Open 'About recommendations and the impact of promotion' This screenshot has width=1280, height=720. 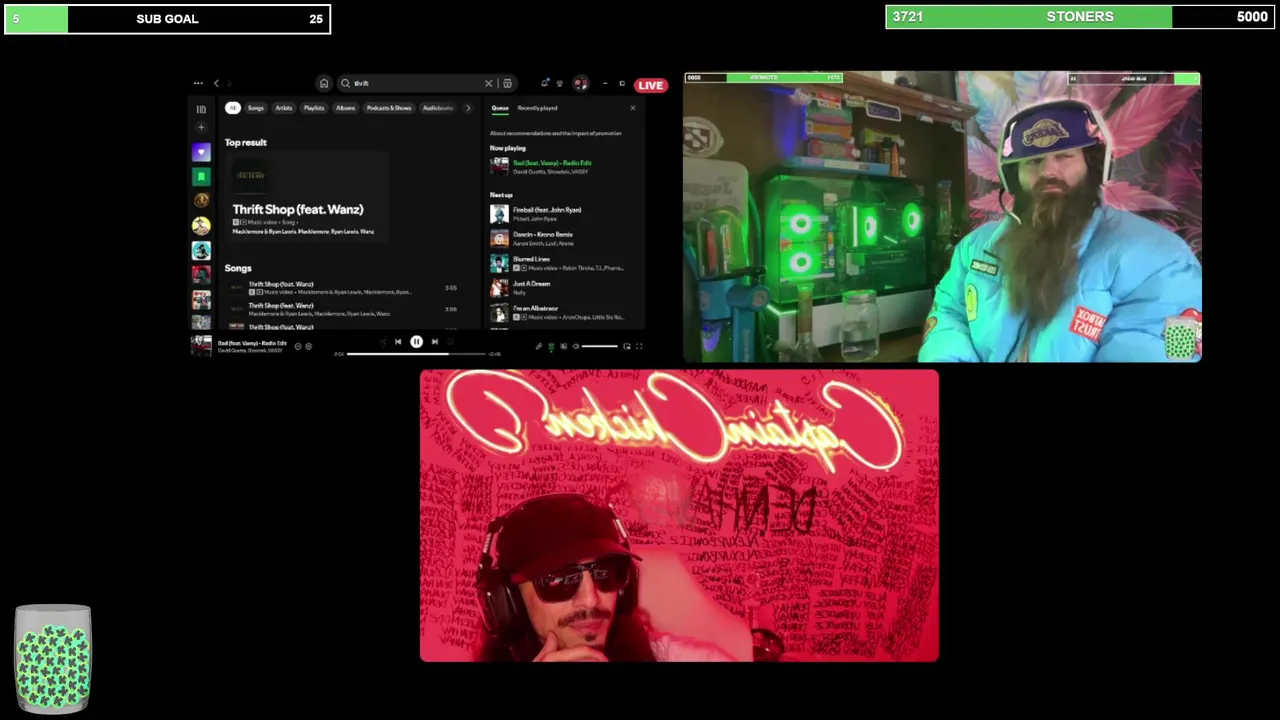(x=555, y=133)
